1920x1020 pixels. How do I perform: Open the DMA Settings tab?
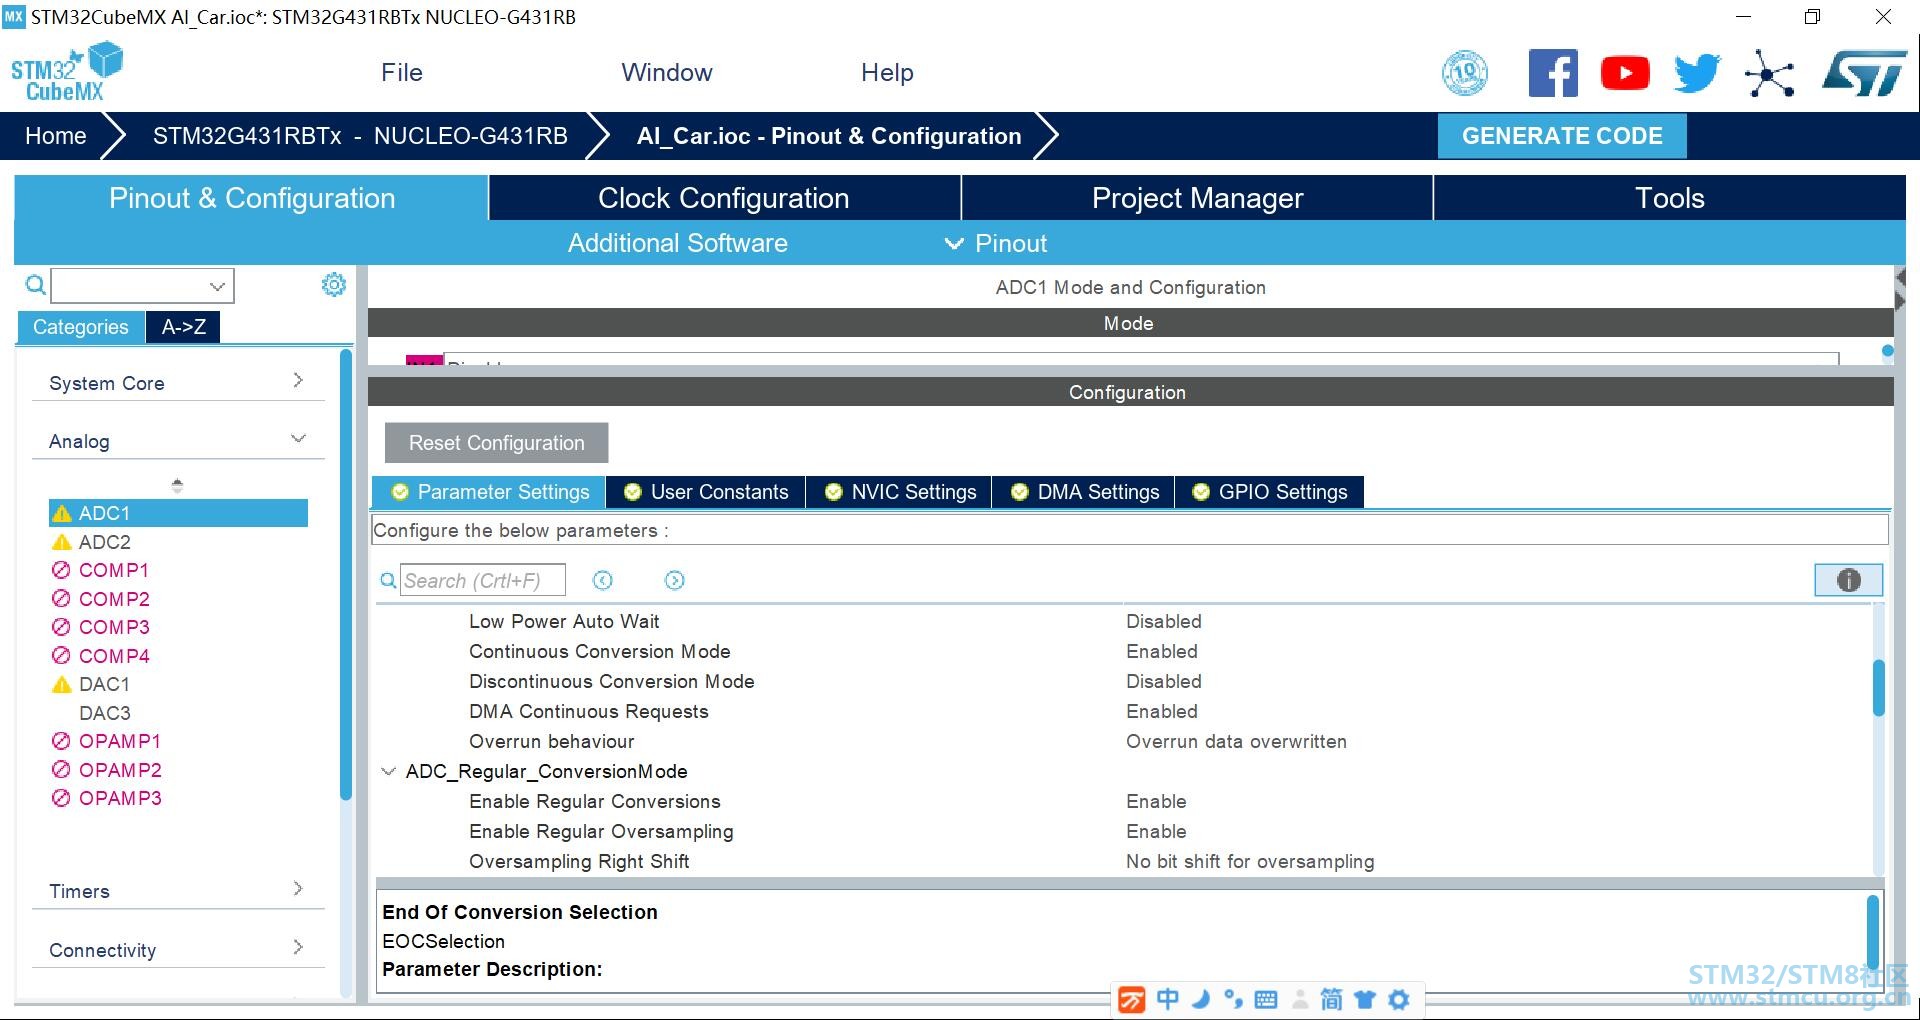click(1084, 492)
